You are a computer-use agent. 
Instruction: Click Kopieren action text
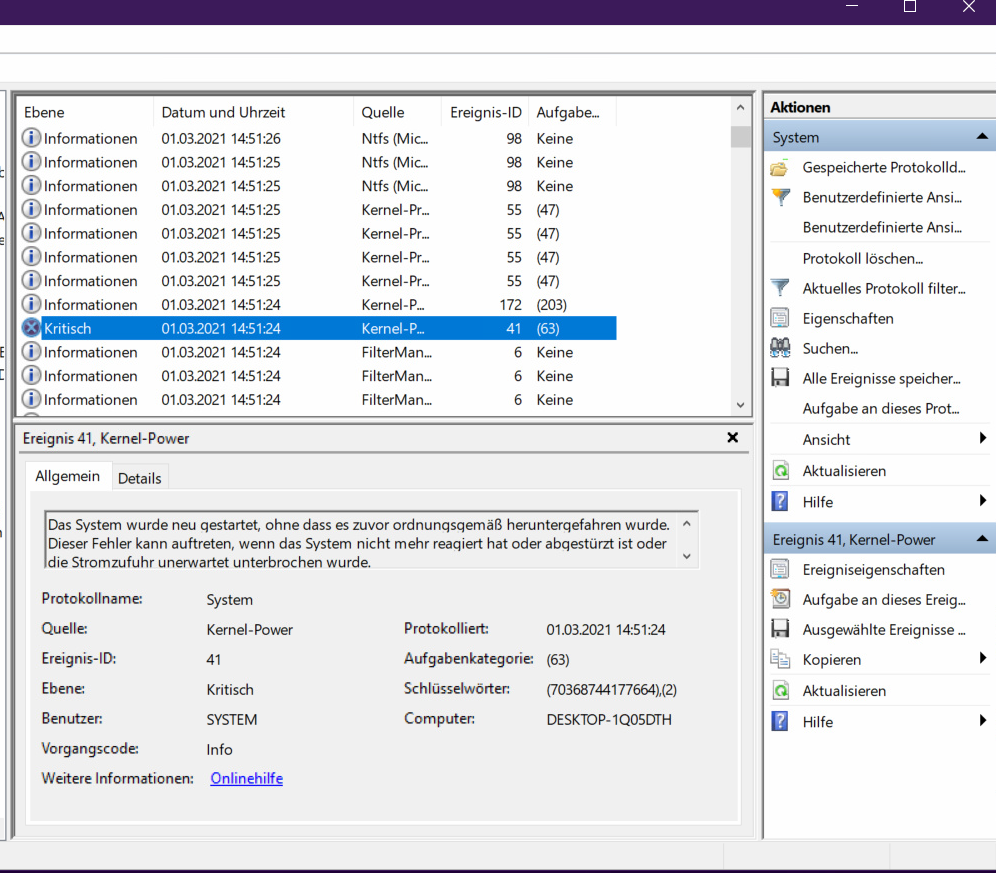coord(831,660)
